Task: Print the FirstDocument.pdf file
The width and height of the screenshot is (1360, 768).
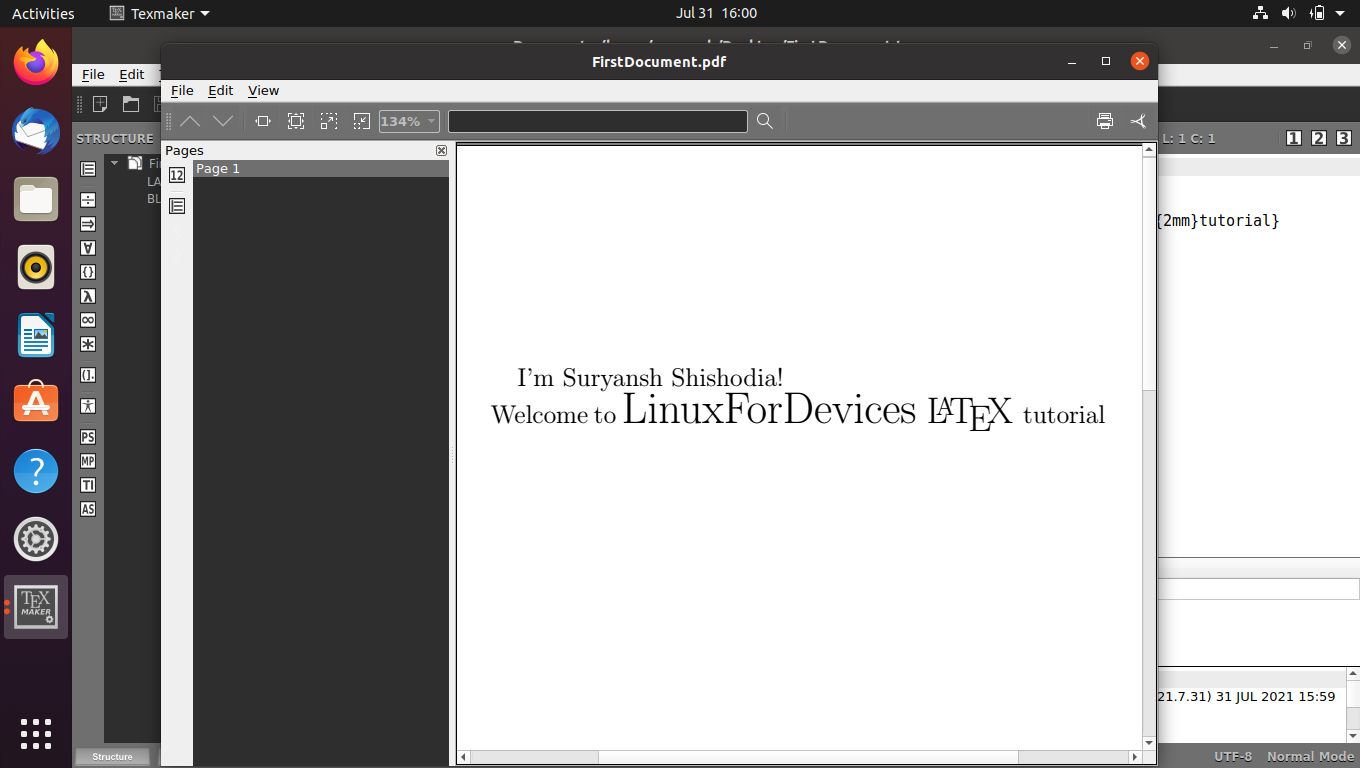Action: coord(1105,120)
